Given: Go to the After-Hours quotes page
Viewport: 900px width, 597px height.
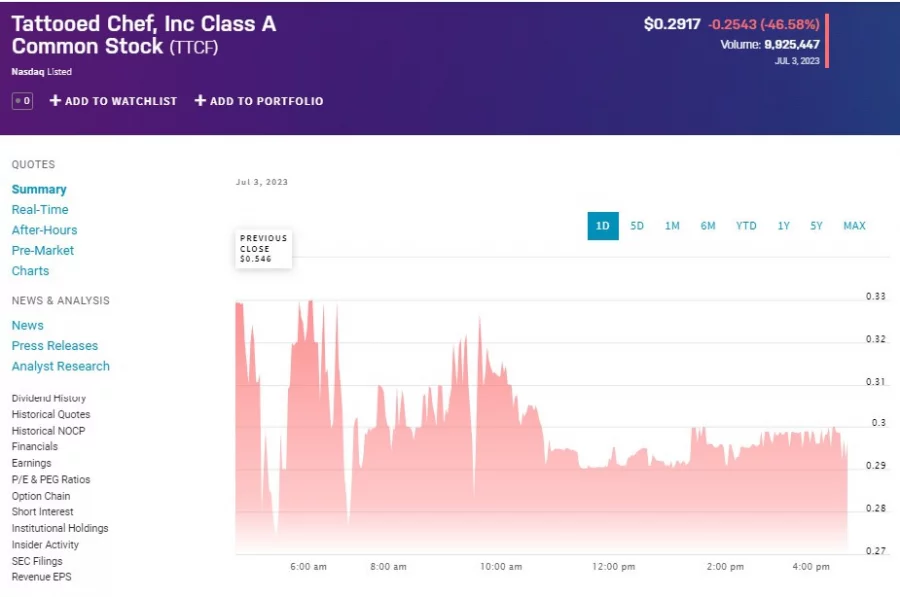Looking at the screenshot, I should coord(44,230).
